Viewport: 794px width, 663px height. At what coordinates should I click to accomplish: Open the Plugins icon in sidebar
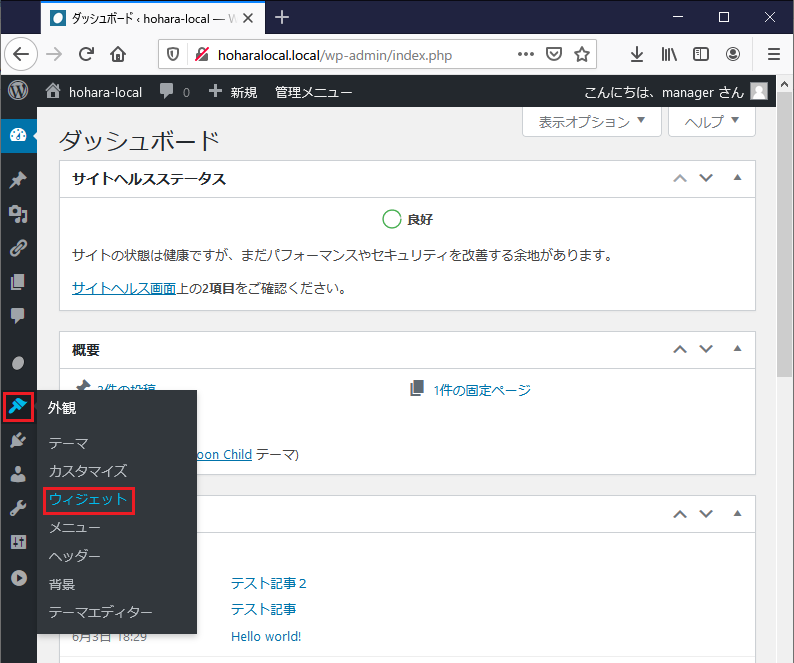tap(18, 440)
